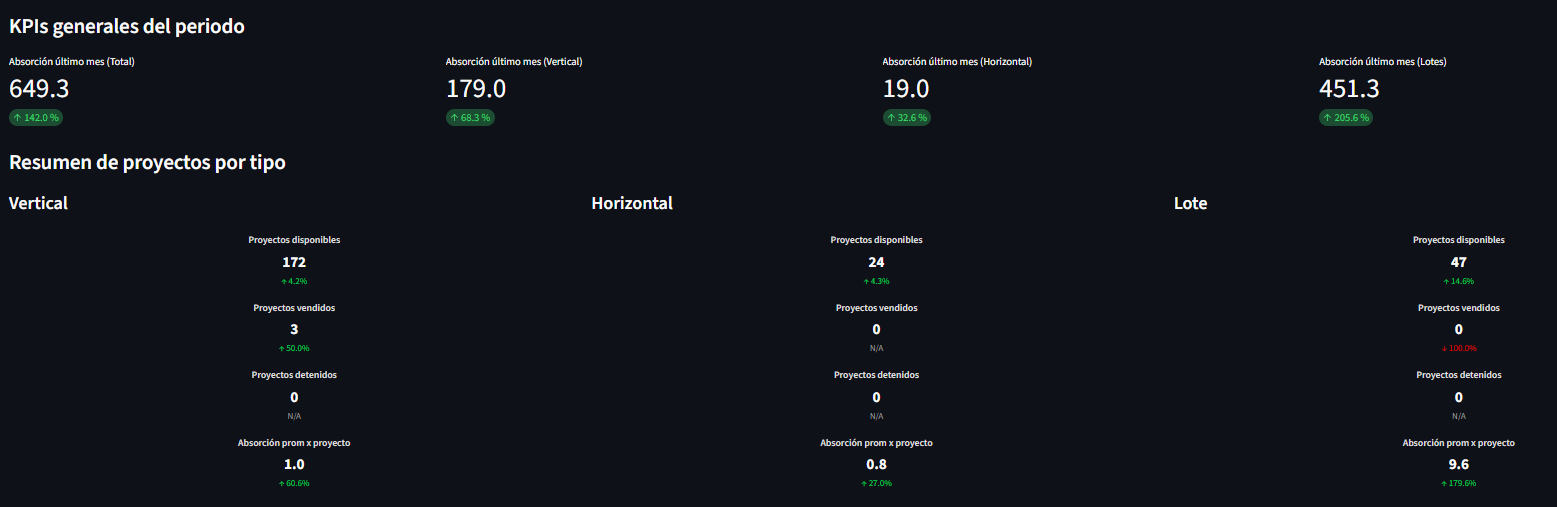Click the Horizontal section title
Viewport: 1557px width, 507px height.
click(x=632, y=203)
